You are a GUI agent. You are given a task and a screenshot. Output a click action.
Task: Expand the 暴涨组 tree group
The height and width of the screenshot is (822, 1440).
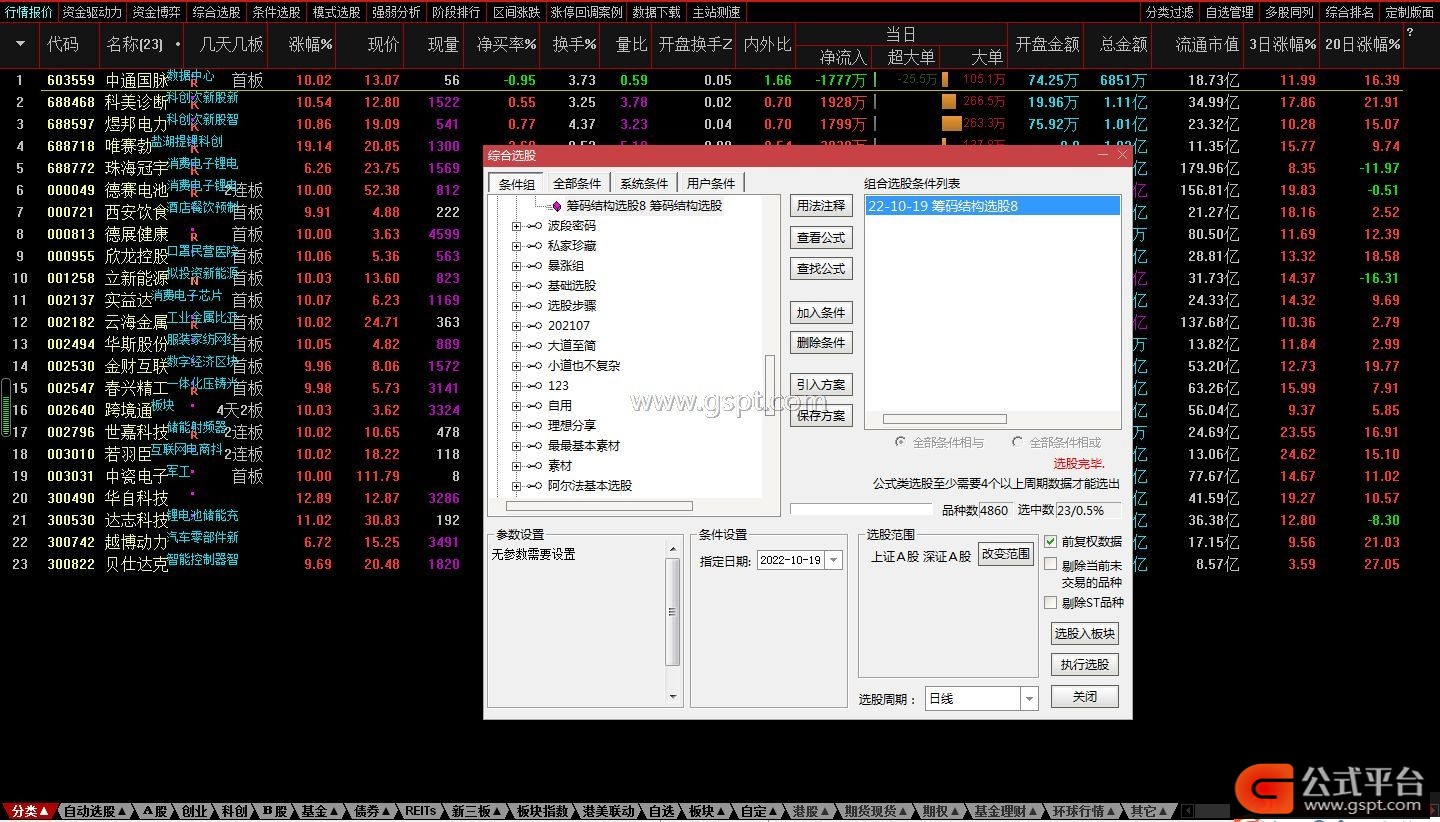517,266
